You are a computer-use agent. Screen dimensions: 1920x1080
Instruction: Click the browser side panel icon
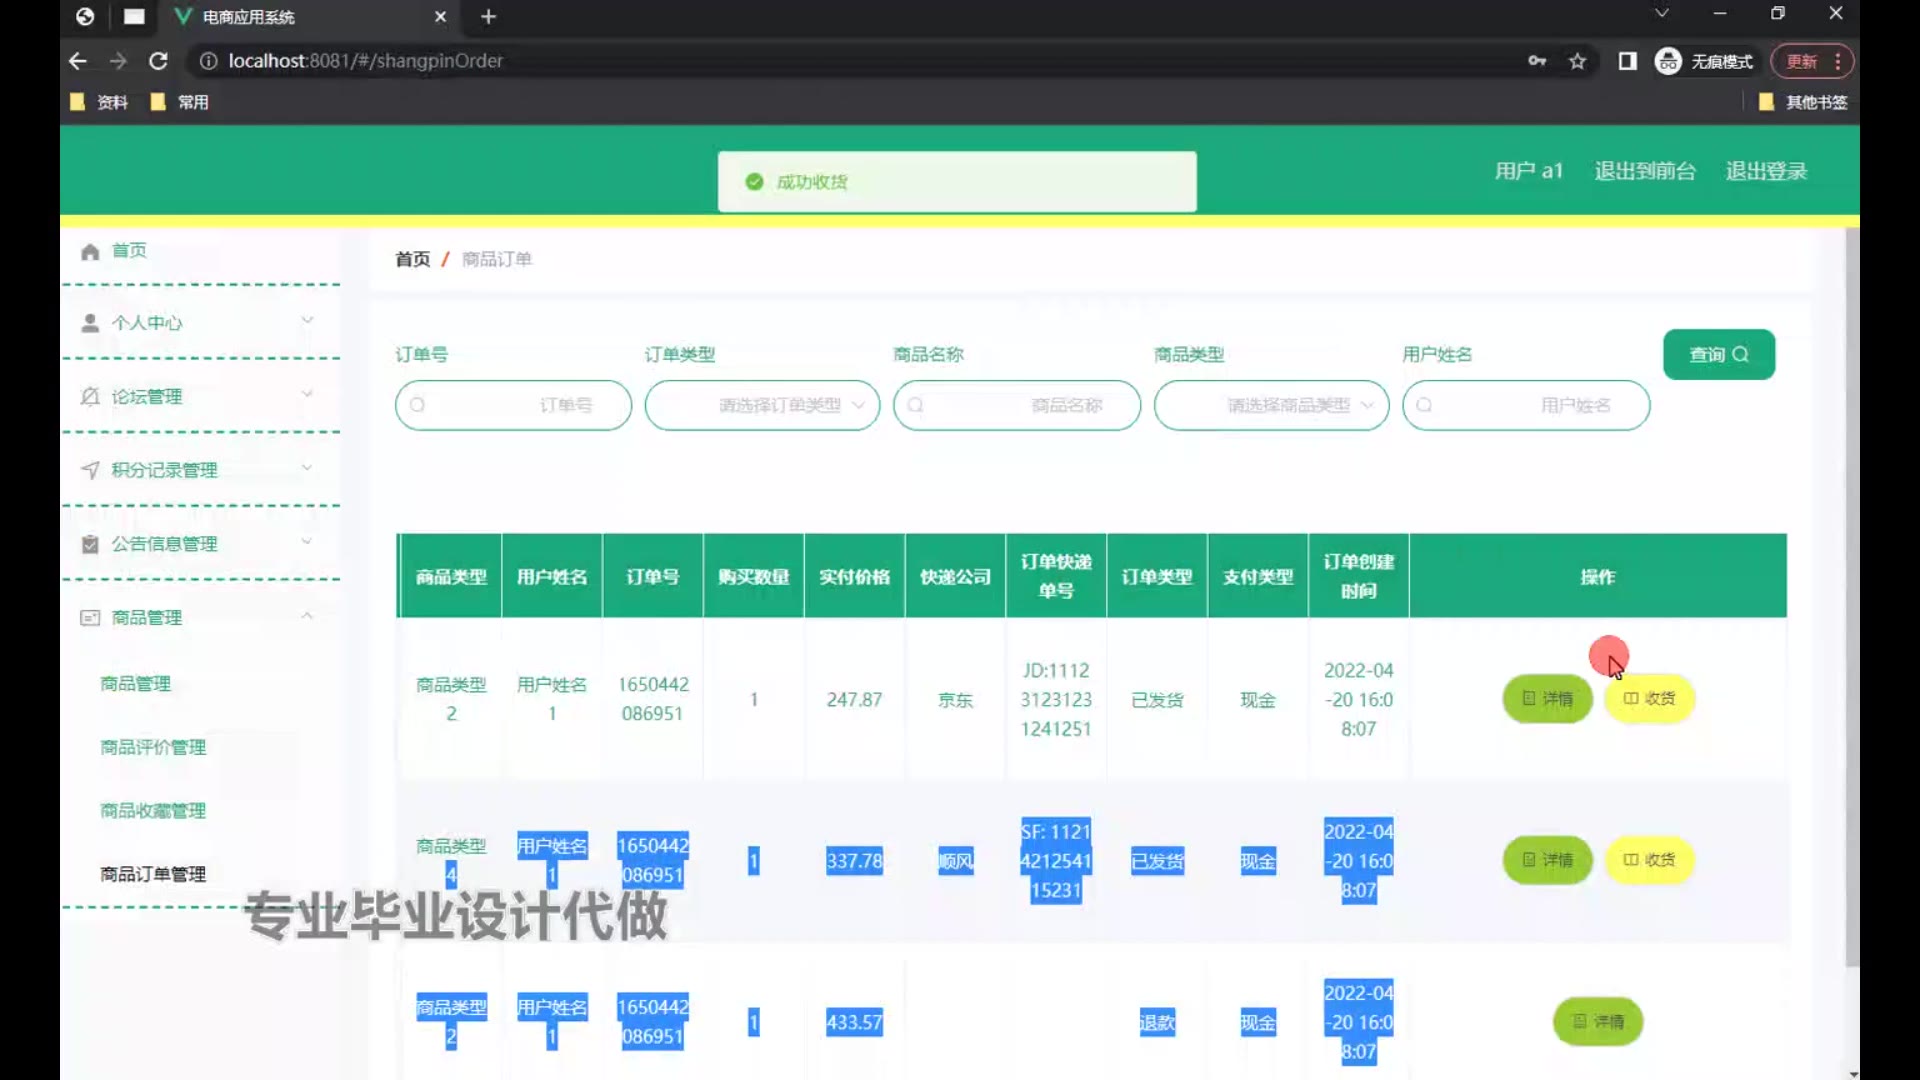click(x=1627, y=61)
